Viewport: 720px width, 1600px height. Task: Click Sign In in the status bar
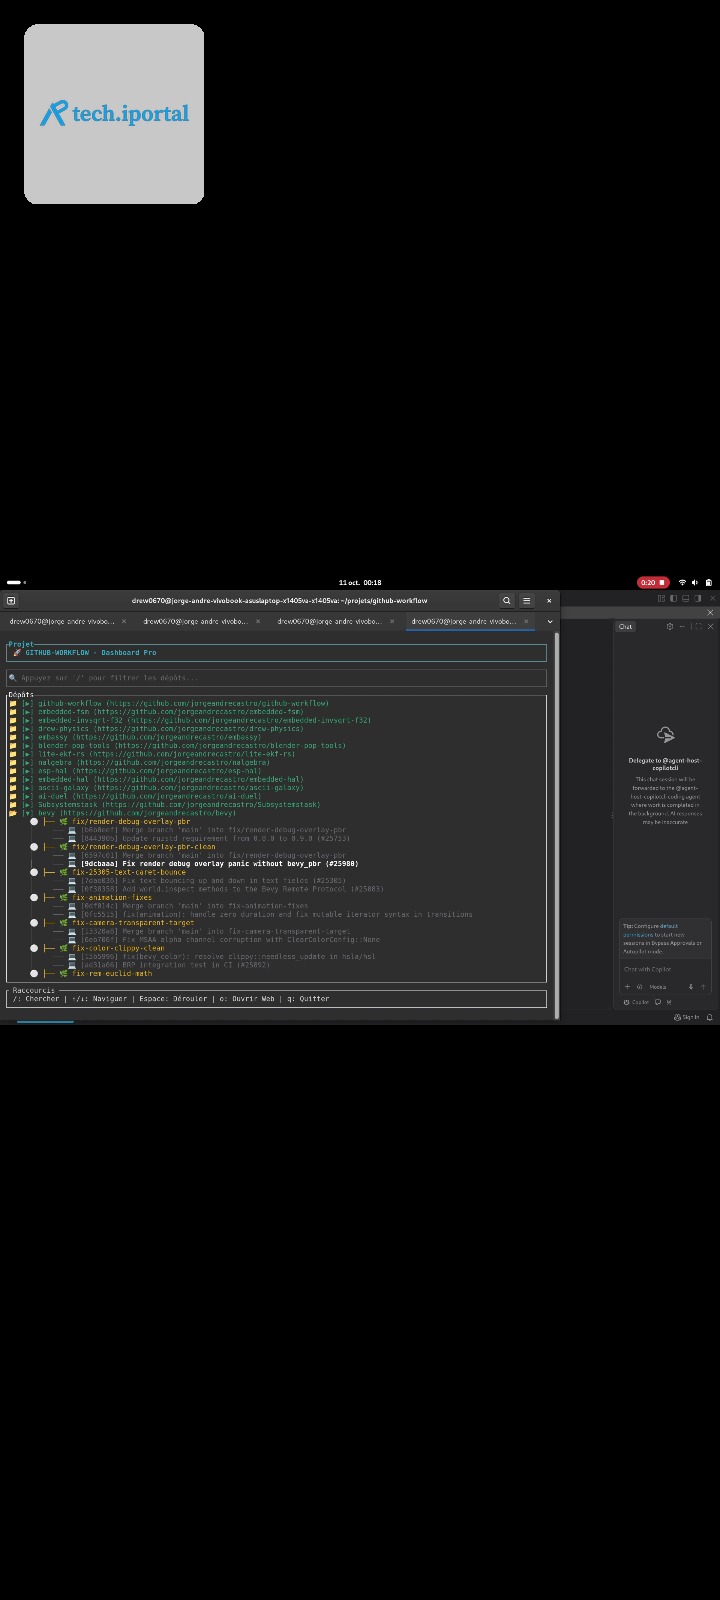[688, 1017]
